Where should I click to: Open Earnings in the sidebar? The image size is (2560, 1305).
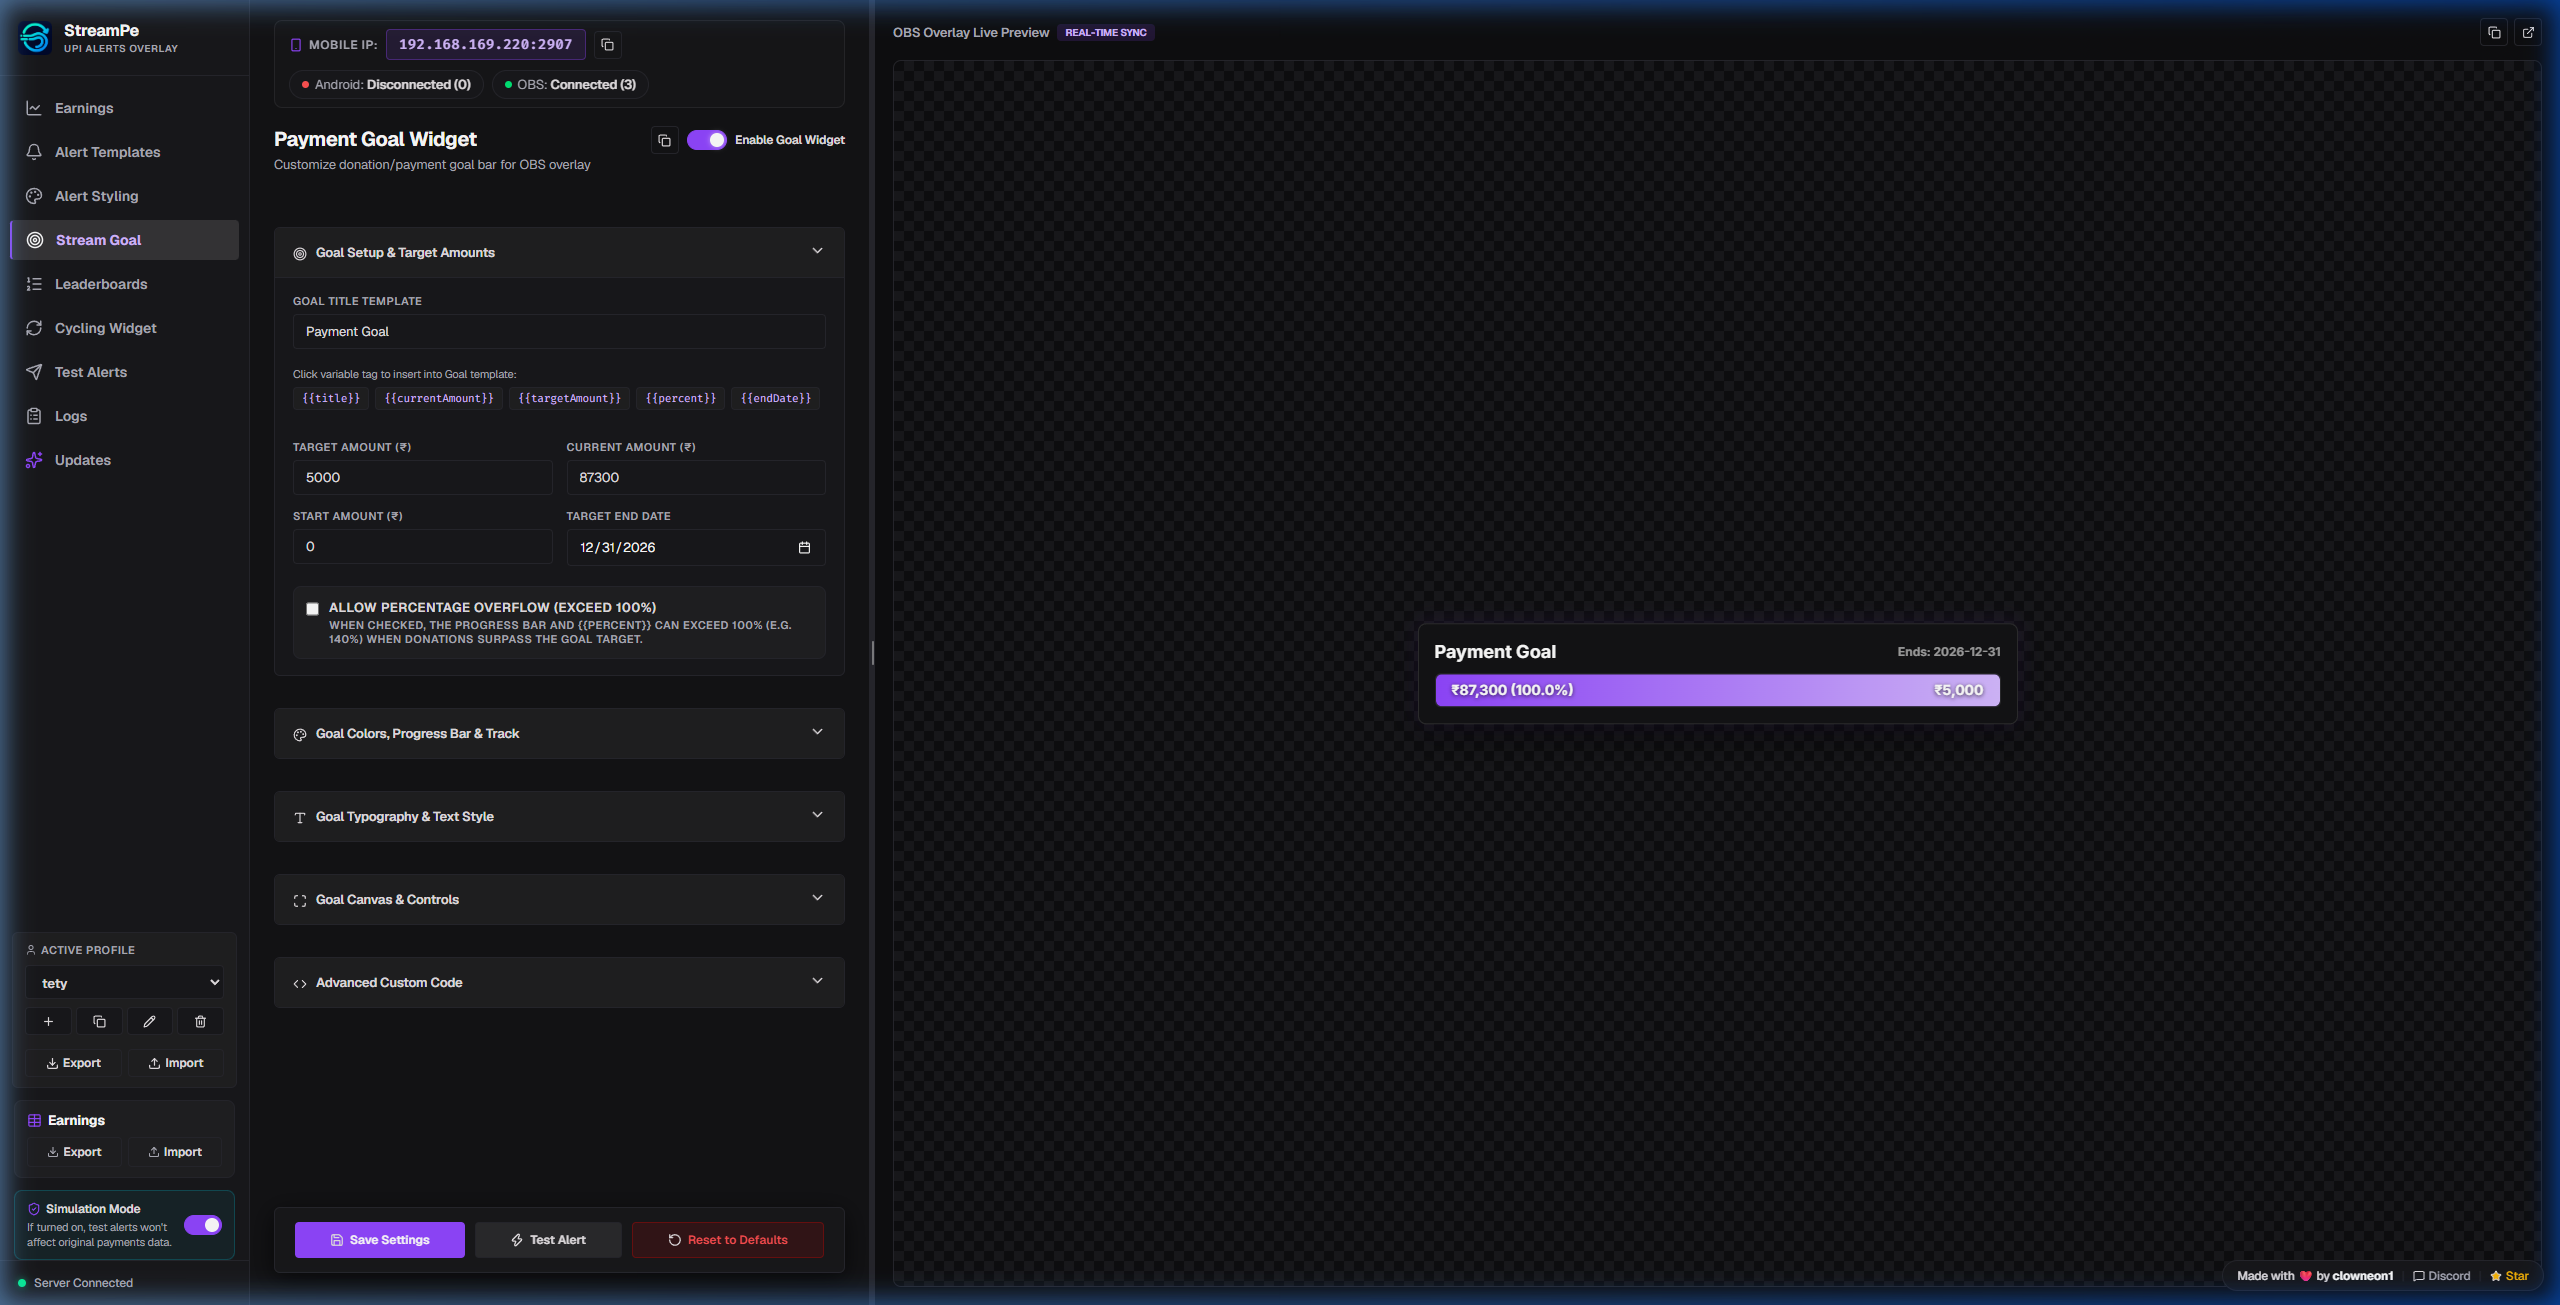(125, 108)
